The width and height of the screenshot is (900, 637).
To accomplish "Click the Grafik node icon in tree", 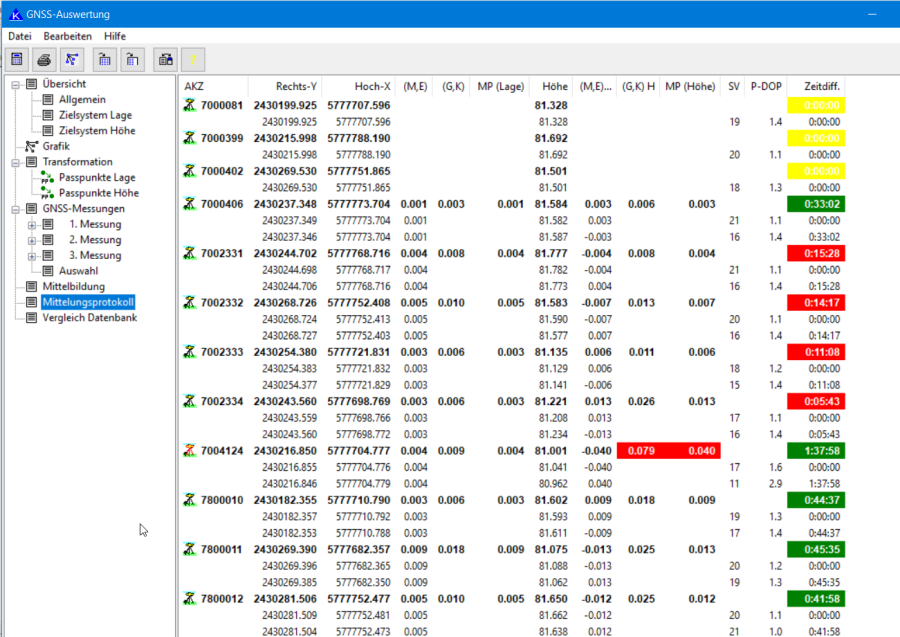I will [31, 146].
